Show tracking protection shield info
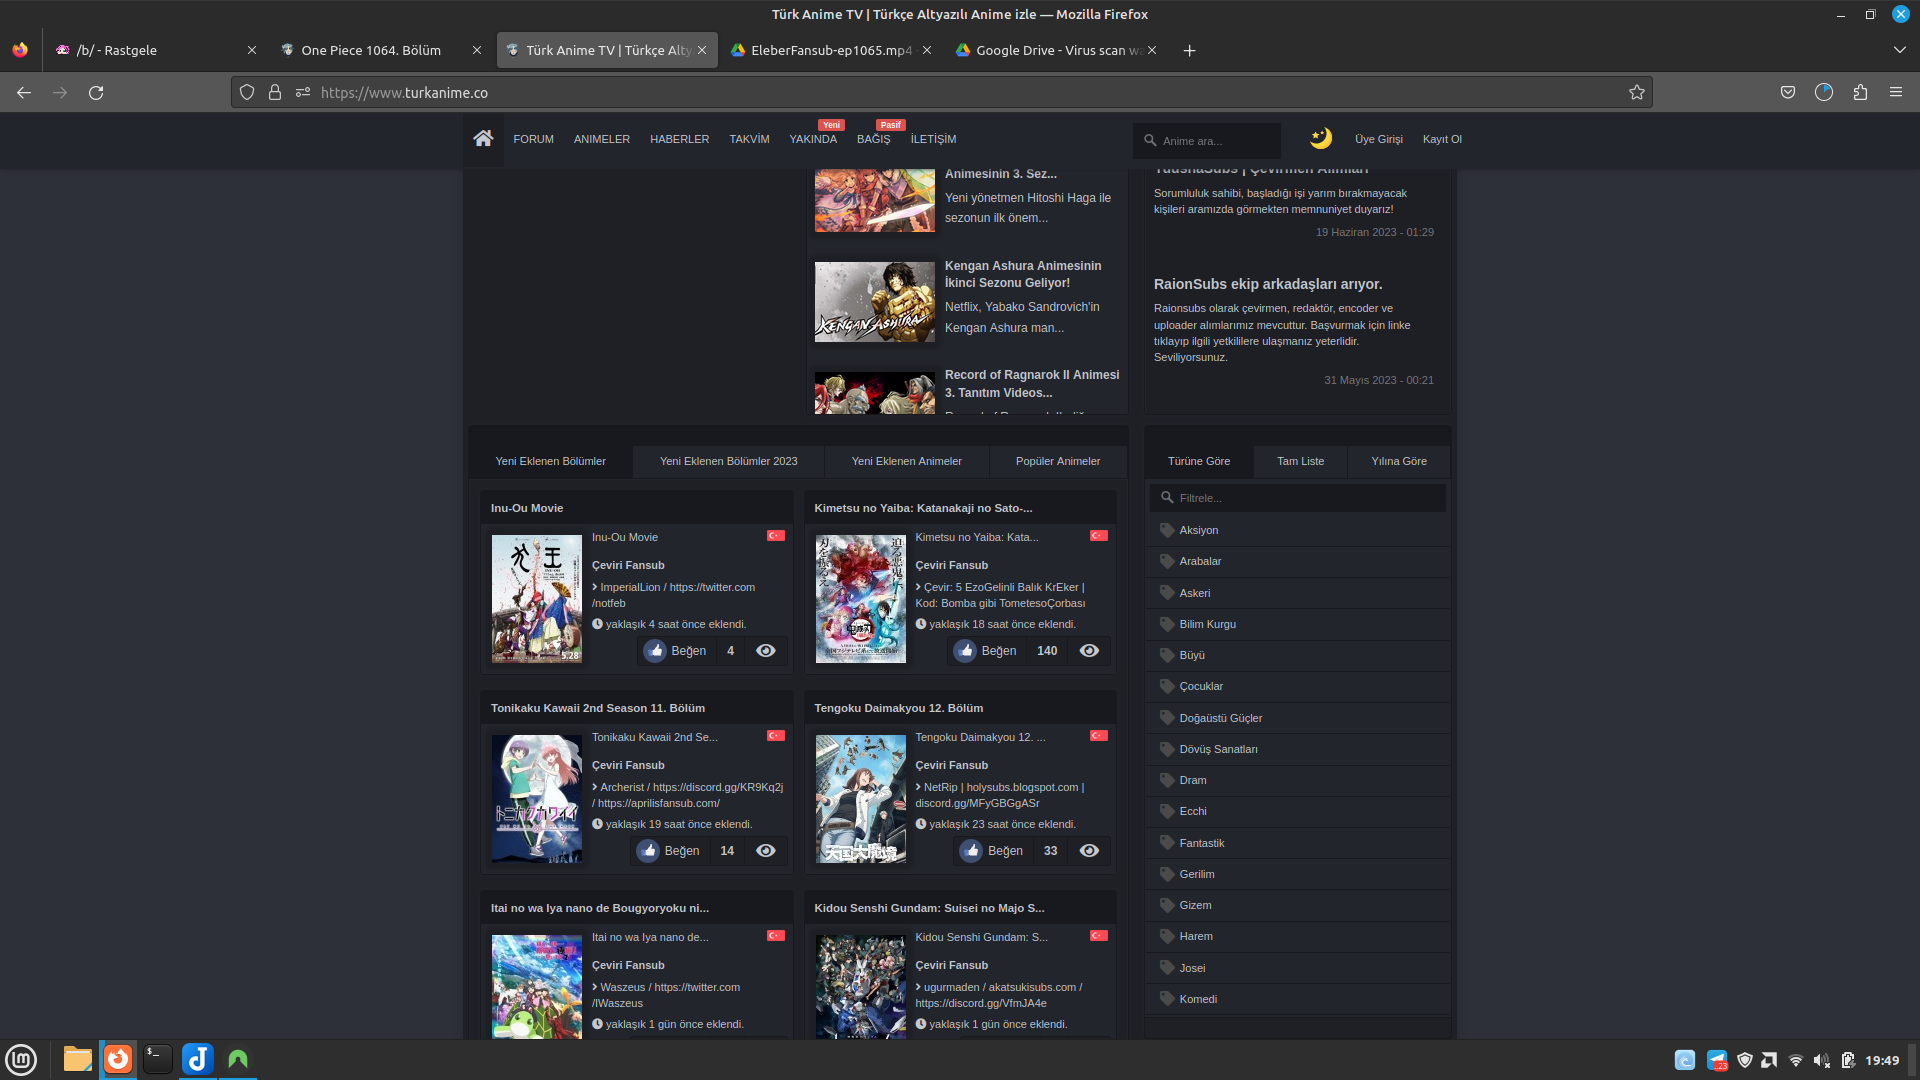1920x1080 pixels. [247, 92]
